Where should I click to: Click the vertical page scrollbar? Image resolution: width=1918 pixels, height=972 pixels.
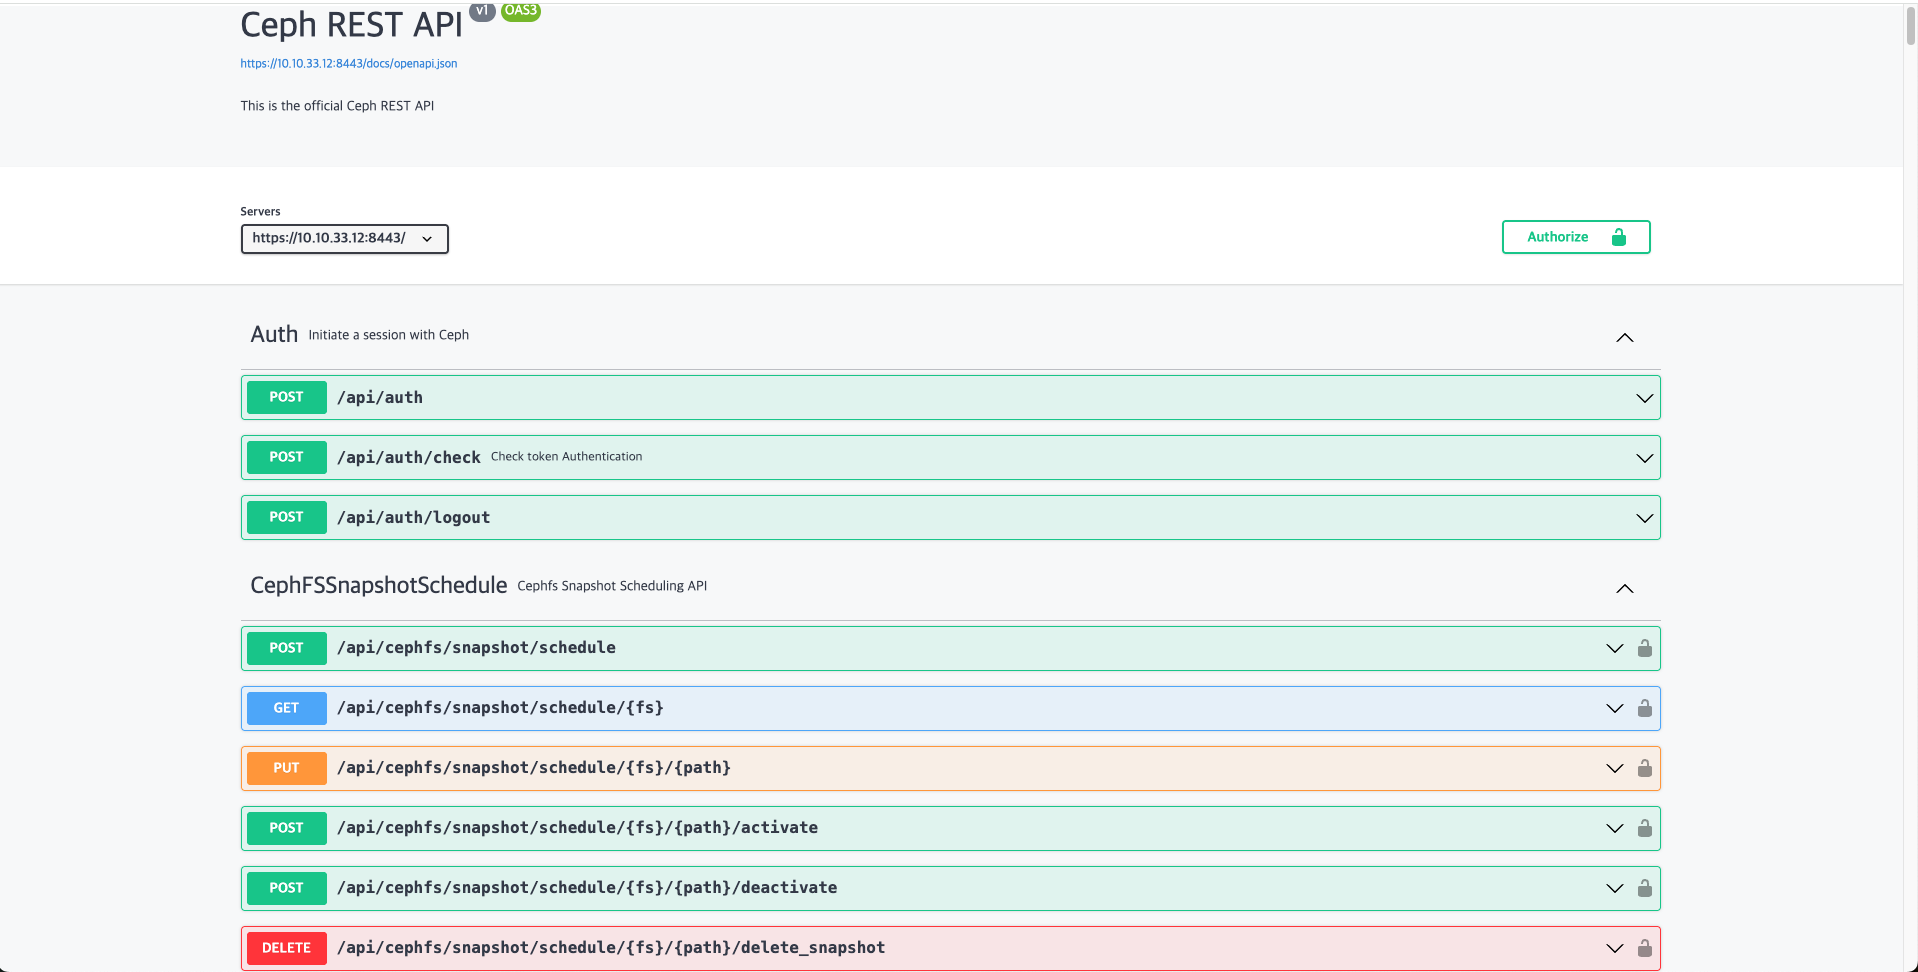pos(1910,26)
